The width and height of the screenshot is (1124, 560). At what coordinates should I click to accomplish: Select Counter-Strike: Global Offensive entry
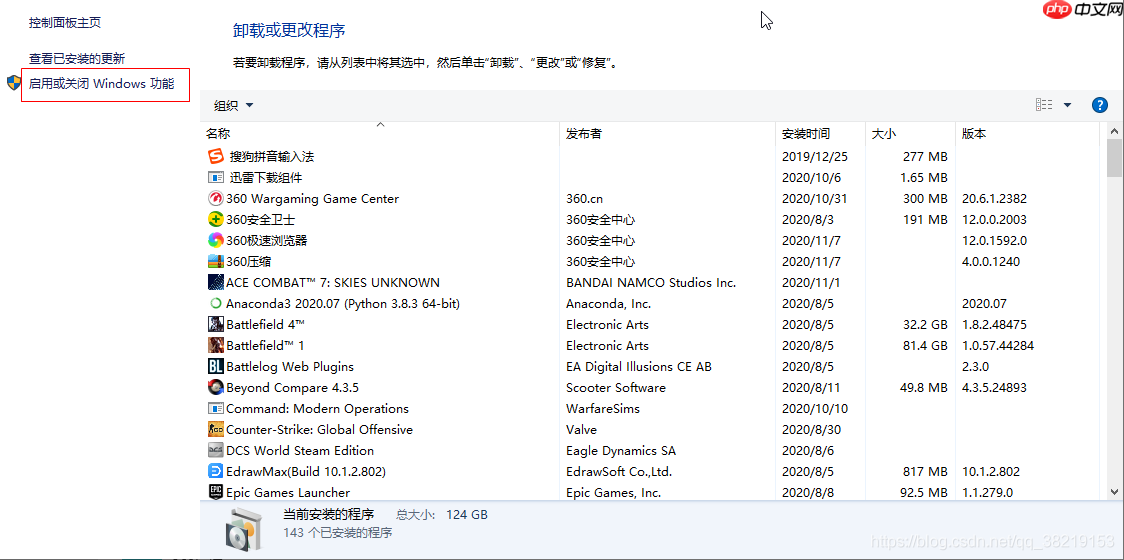tap(320, 430)
